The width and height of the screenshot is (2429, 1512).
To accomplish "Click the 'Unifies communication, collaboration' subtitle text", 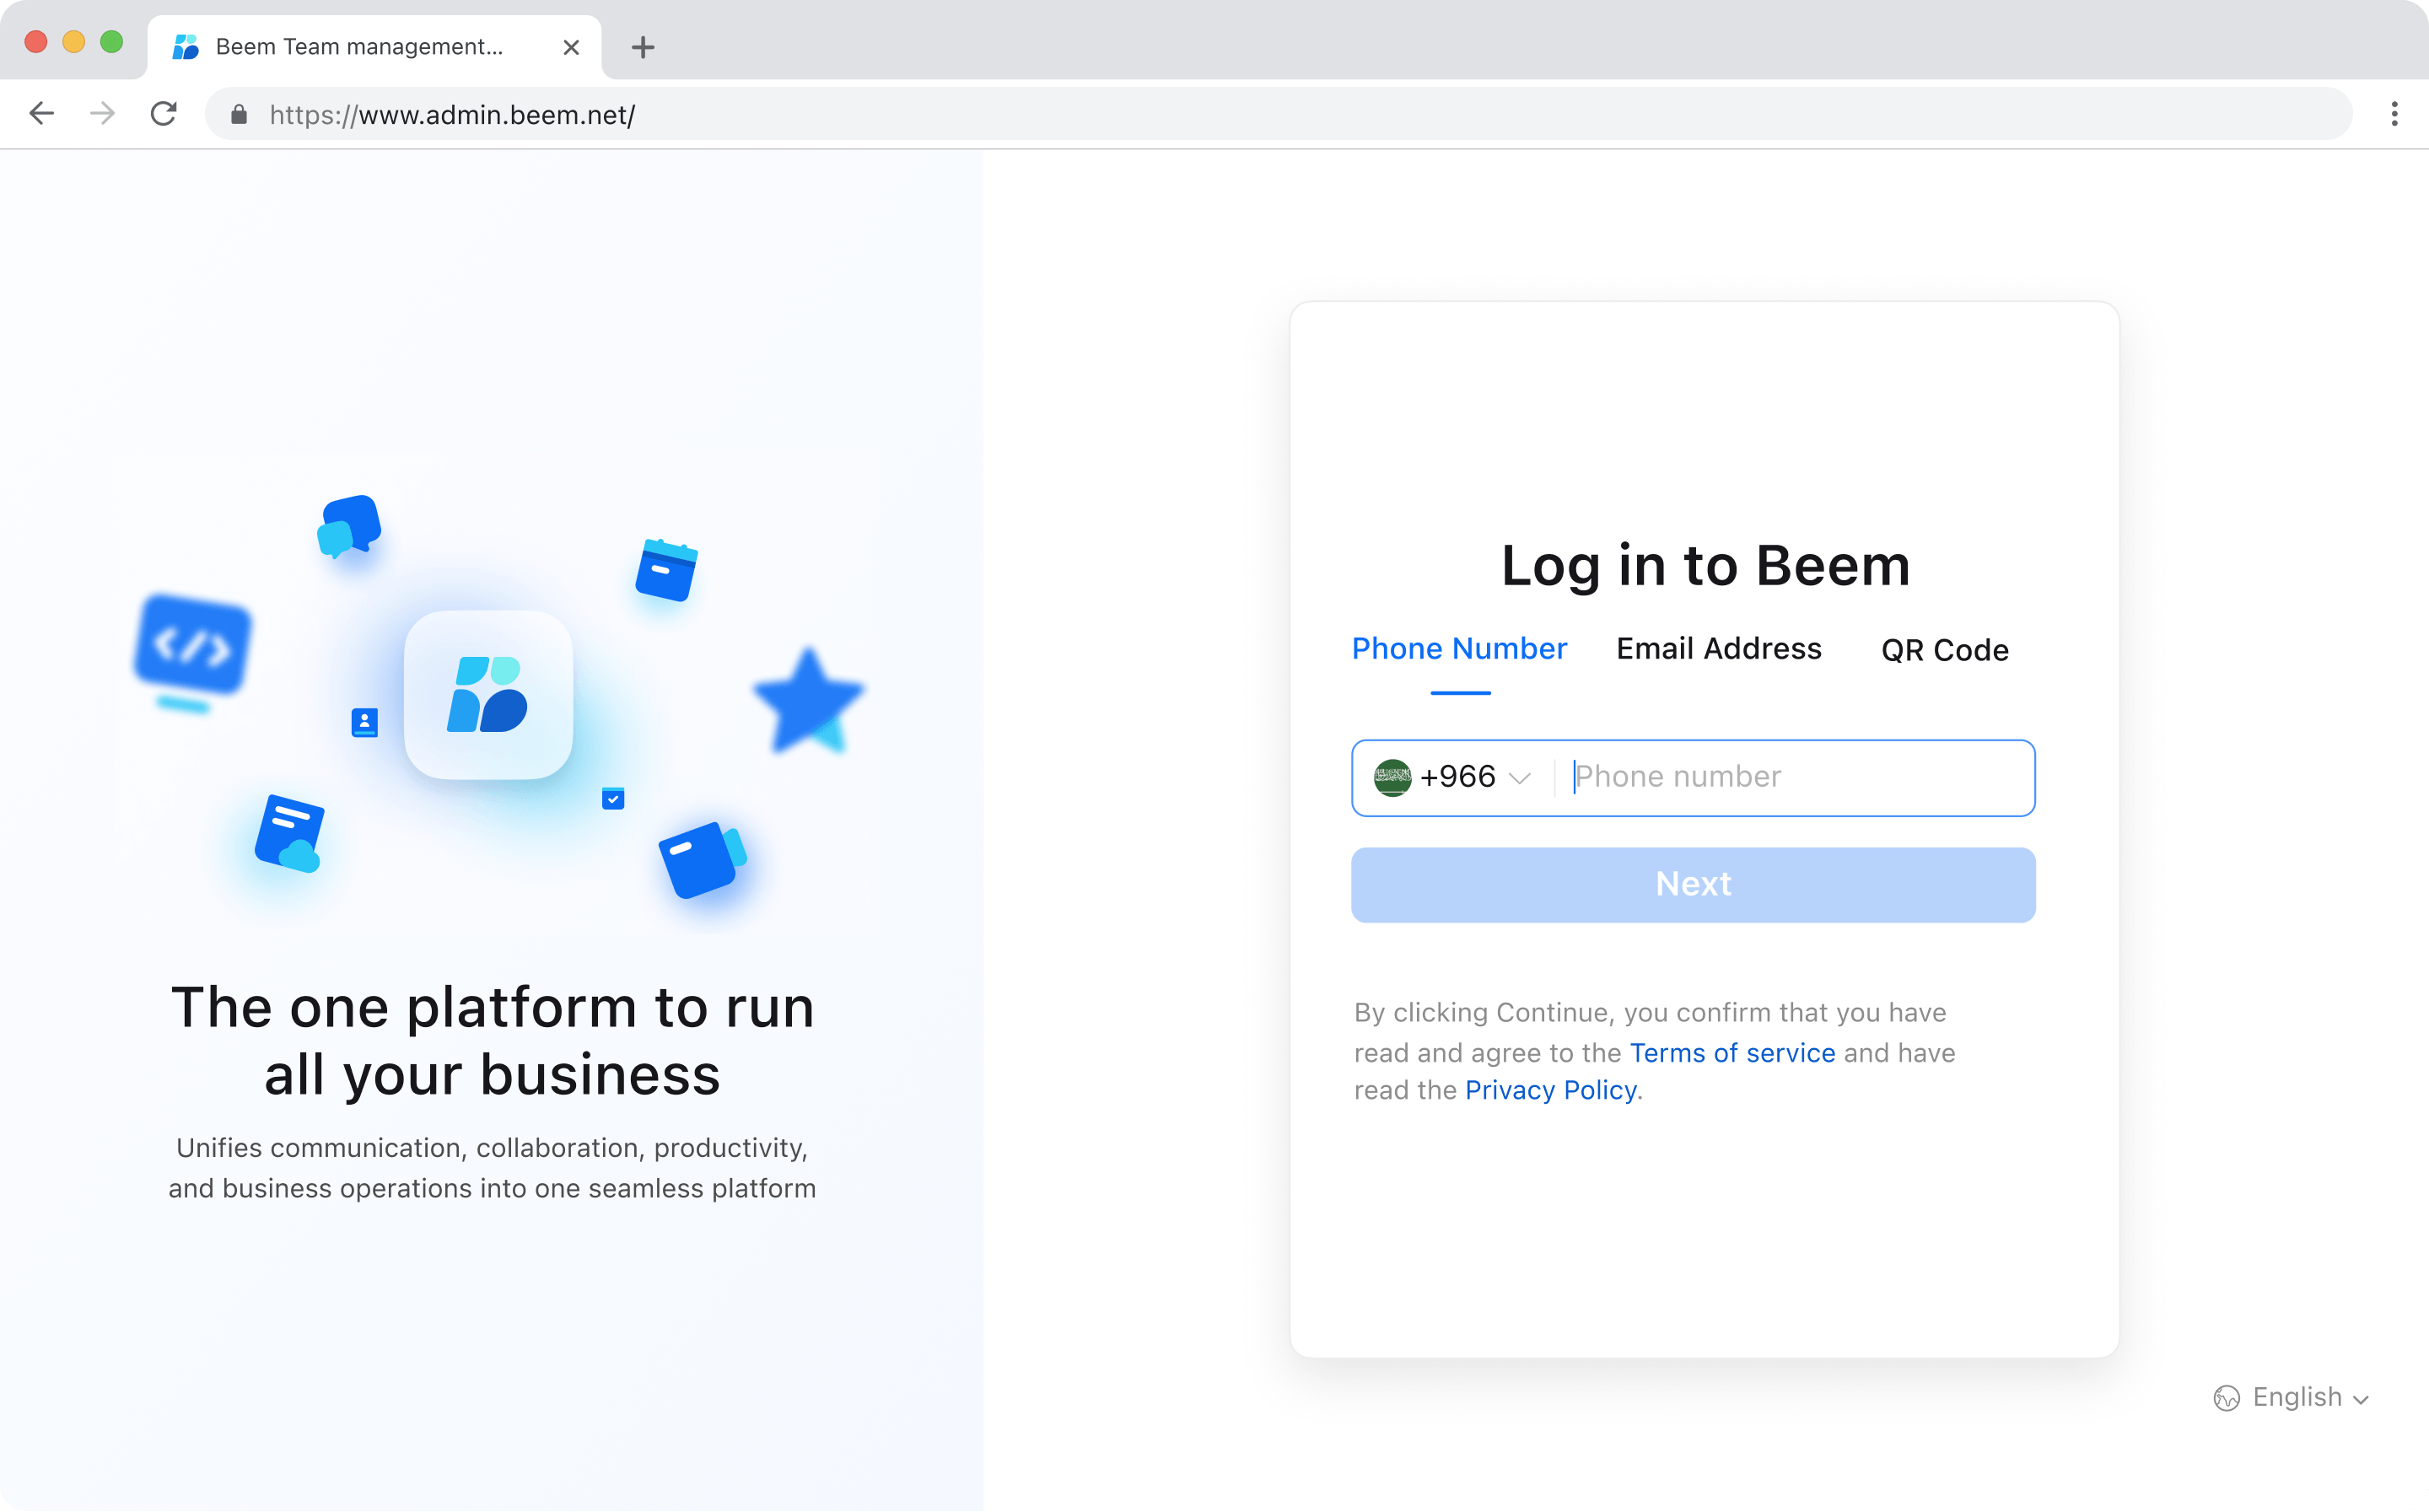I will tap(492, 1168).
